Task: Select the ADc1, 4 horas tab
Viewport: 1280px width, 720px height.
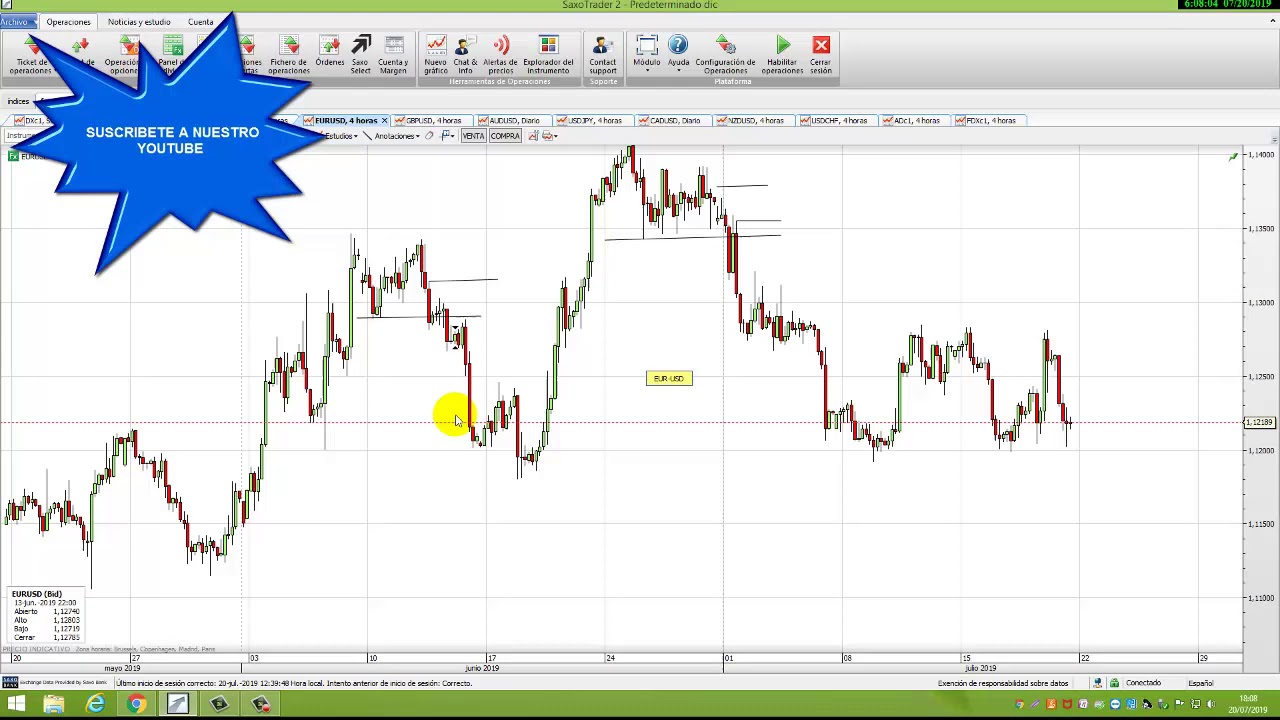Action: coord(916,120)
